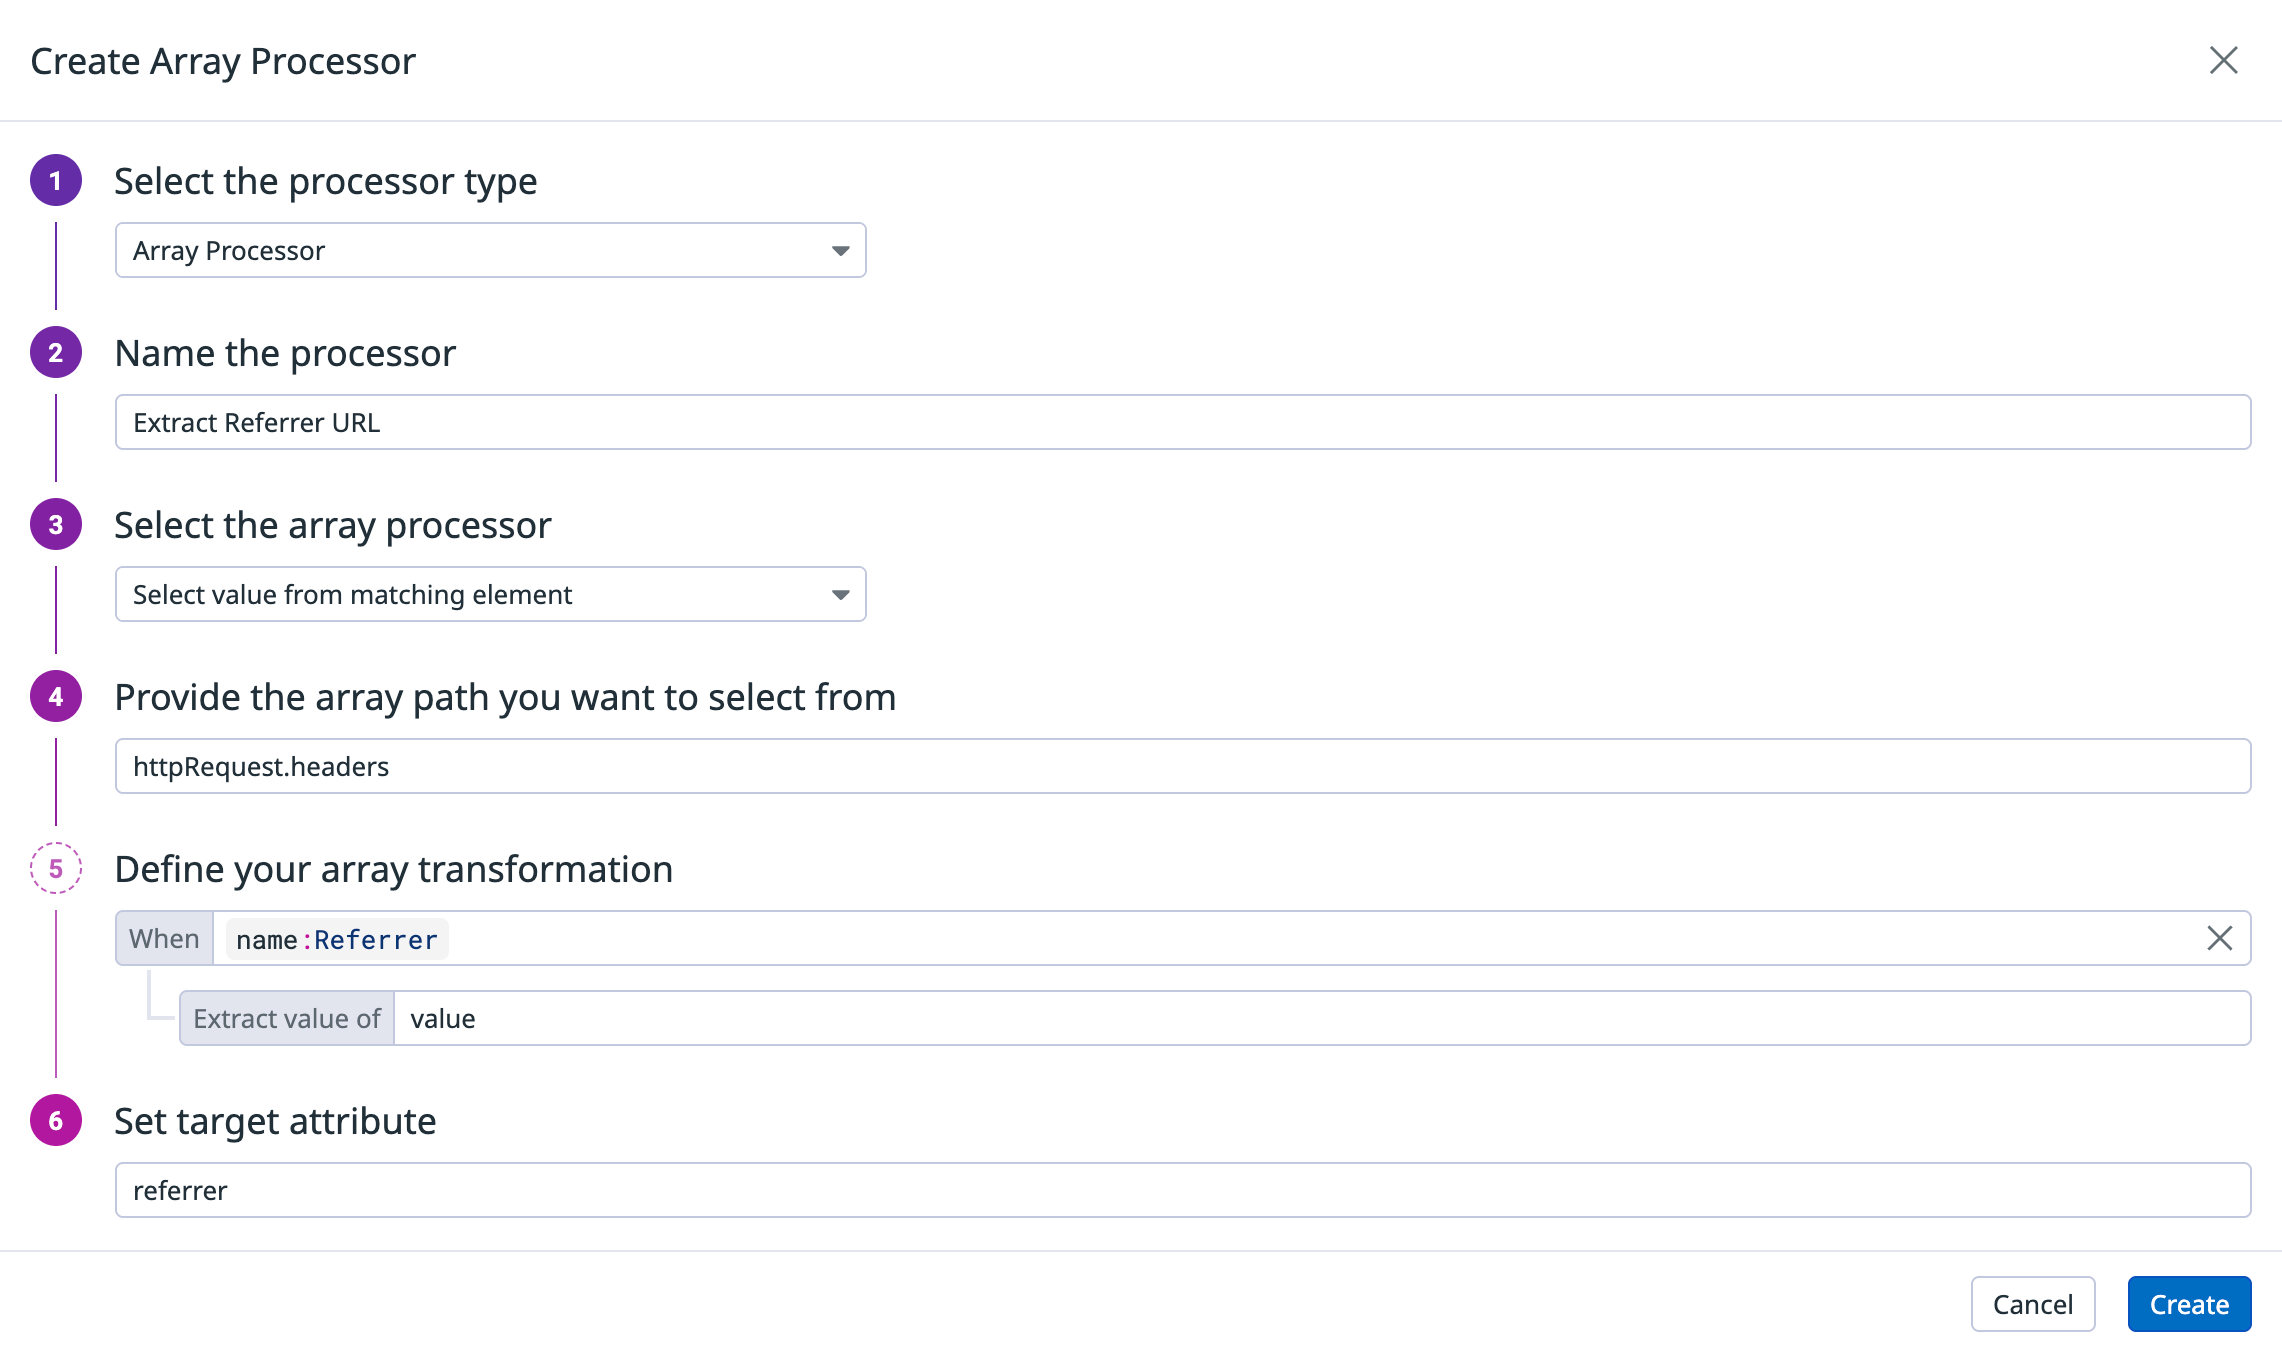
Task: Click the step 6 circle icon
Action: [56, 1121]
